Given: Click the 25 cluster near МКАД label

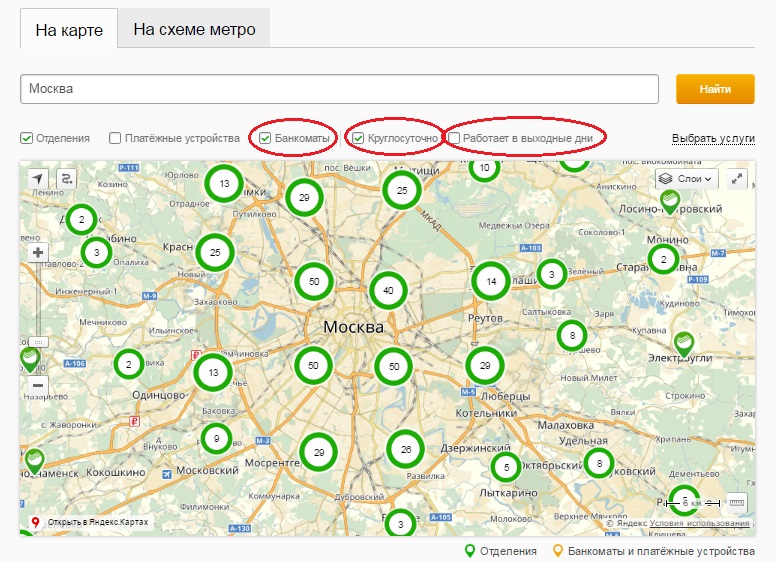Looking at the screenshot, I should (402, 190).
